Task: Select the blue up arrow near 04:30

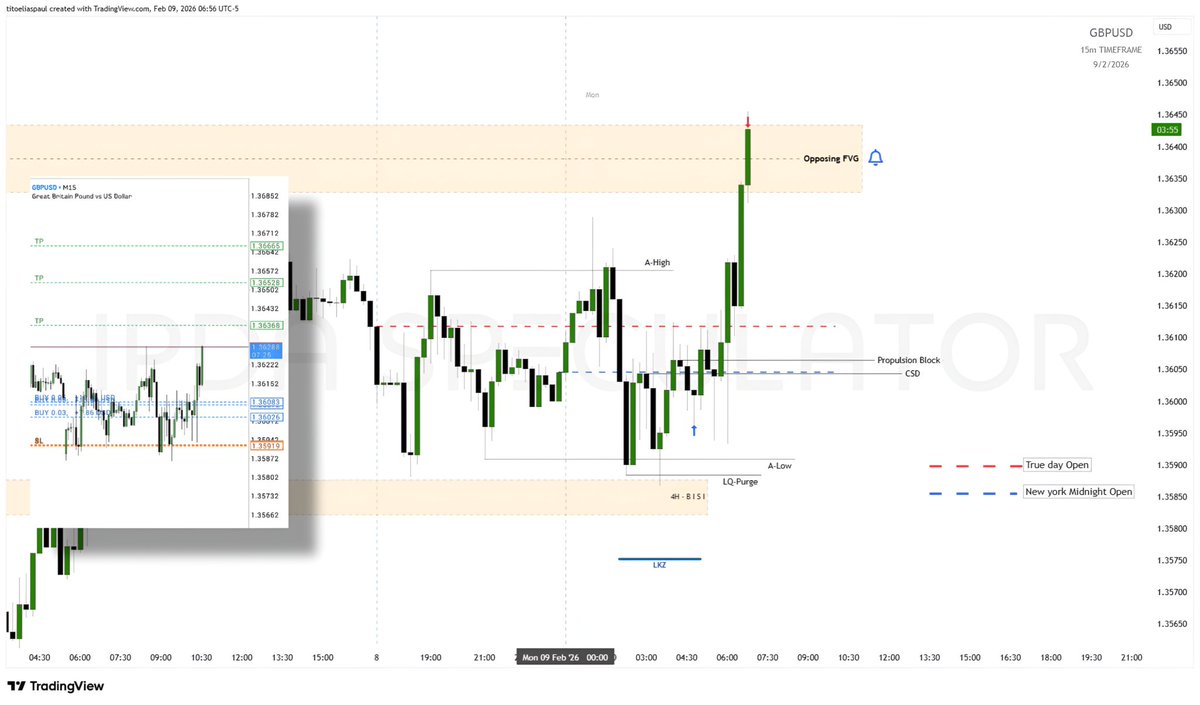Action: [694, 430]
